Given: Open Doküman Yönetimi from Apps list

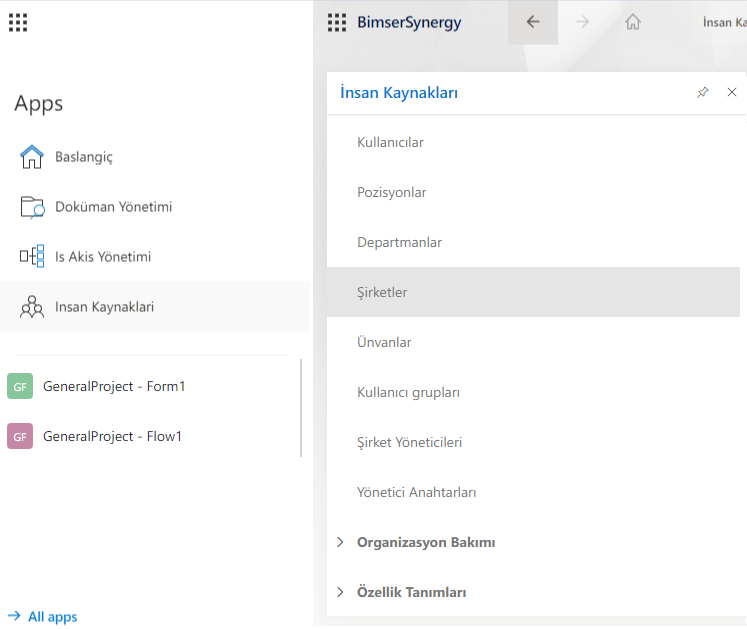Looking at the screenshot, I should [x=113, y=207].
